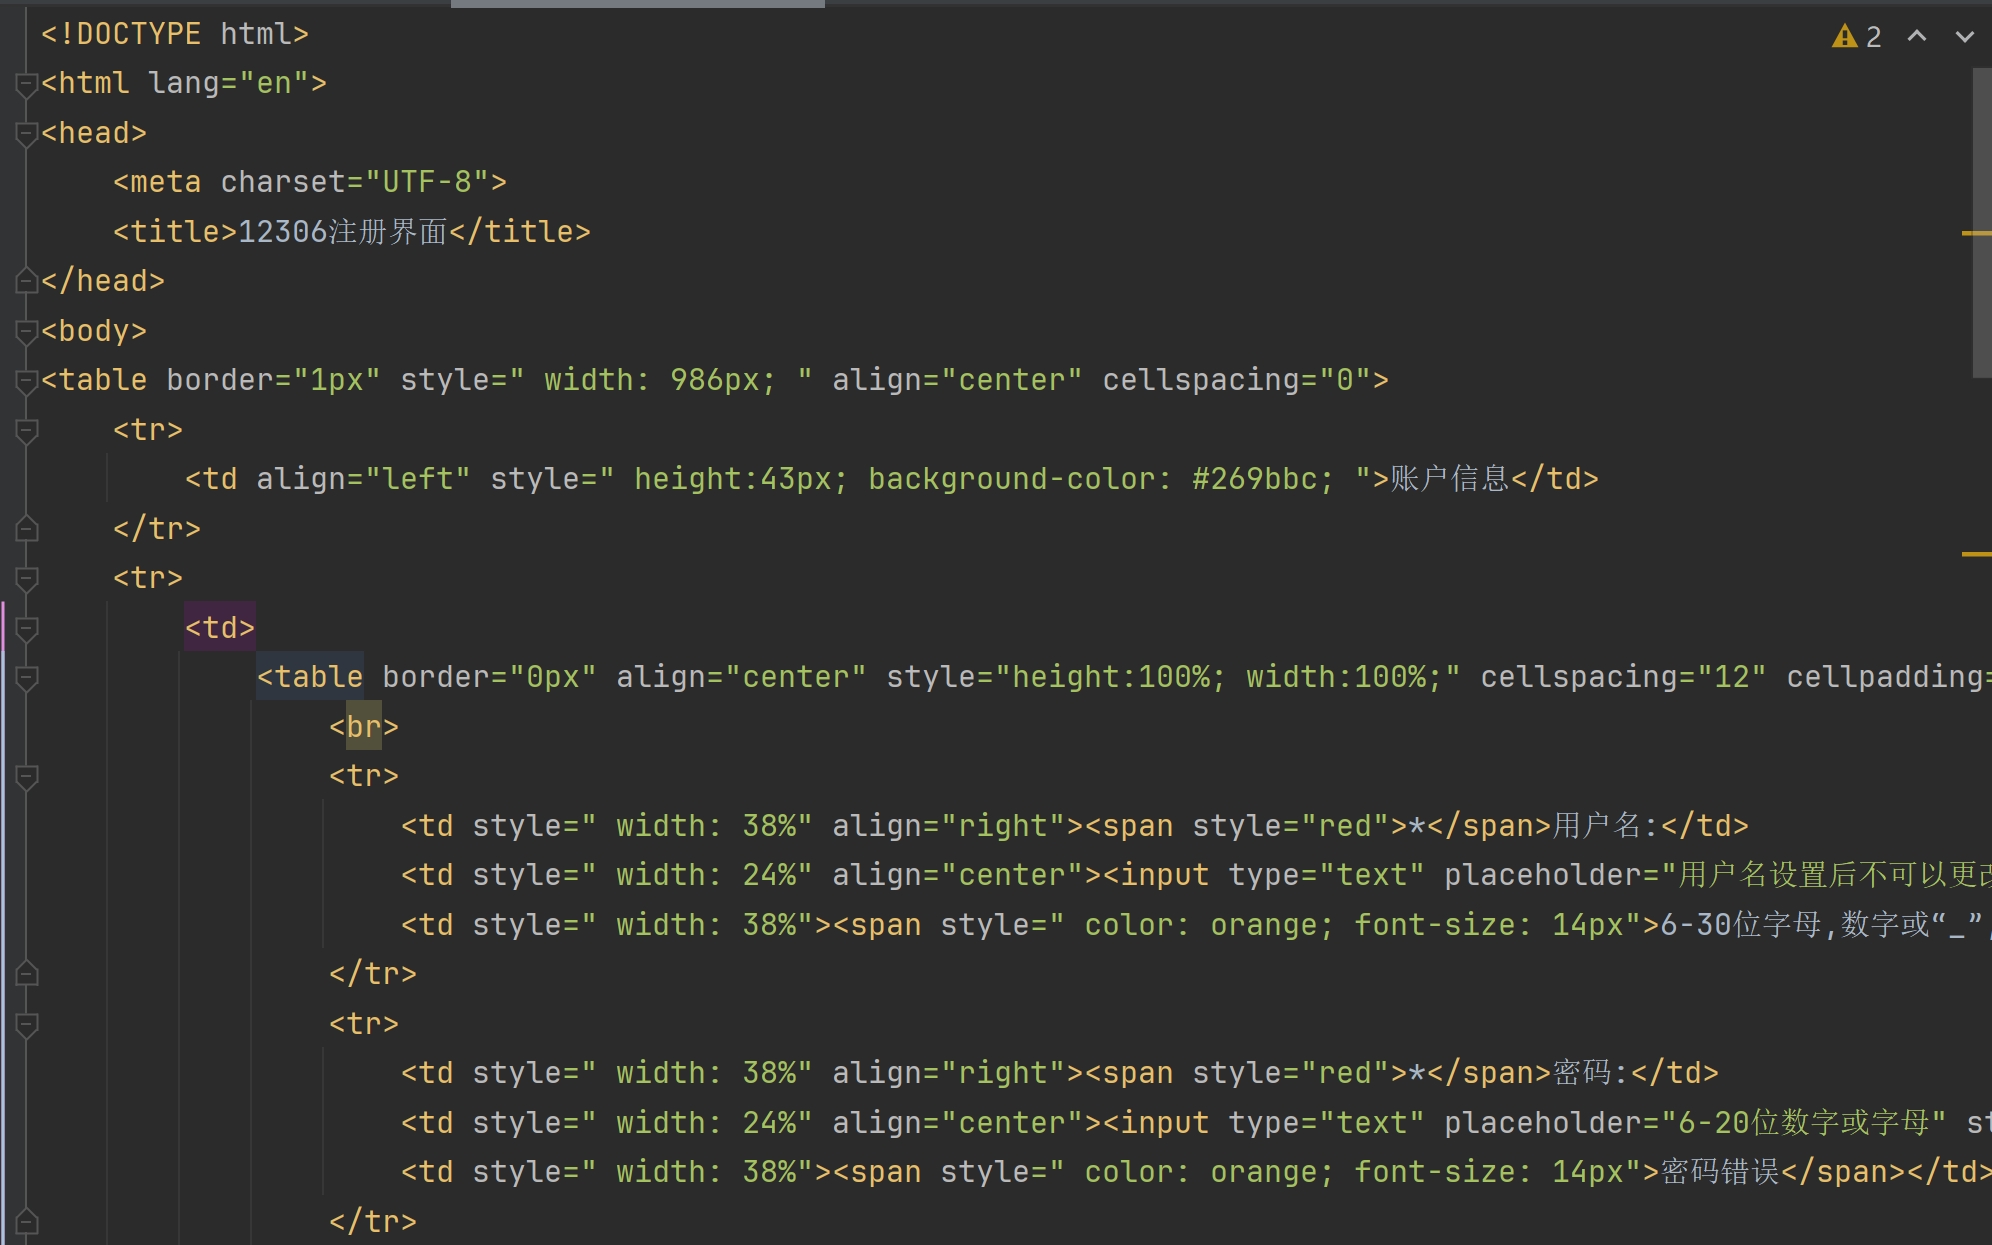Click the placeholder "6-20位数字或字母"
The width and height of the screenshot is (1992, 1245).
tap(1804, 1123)
